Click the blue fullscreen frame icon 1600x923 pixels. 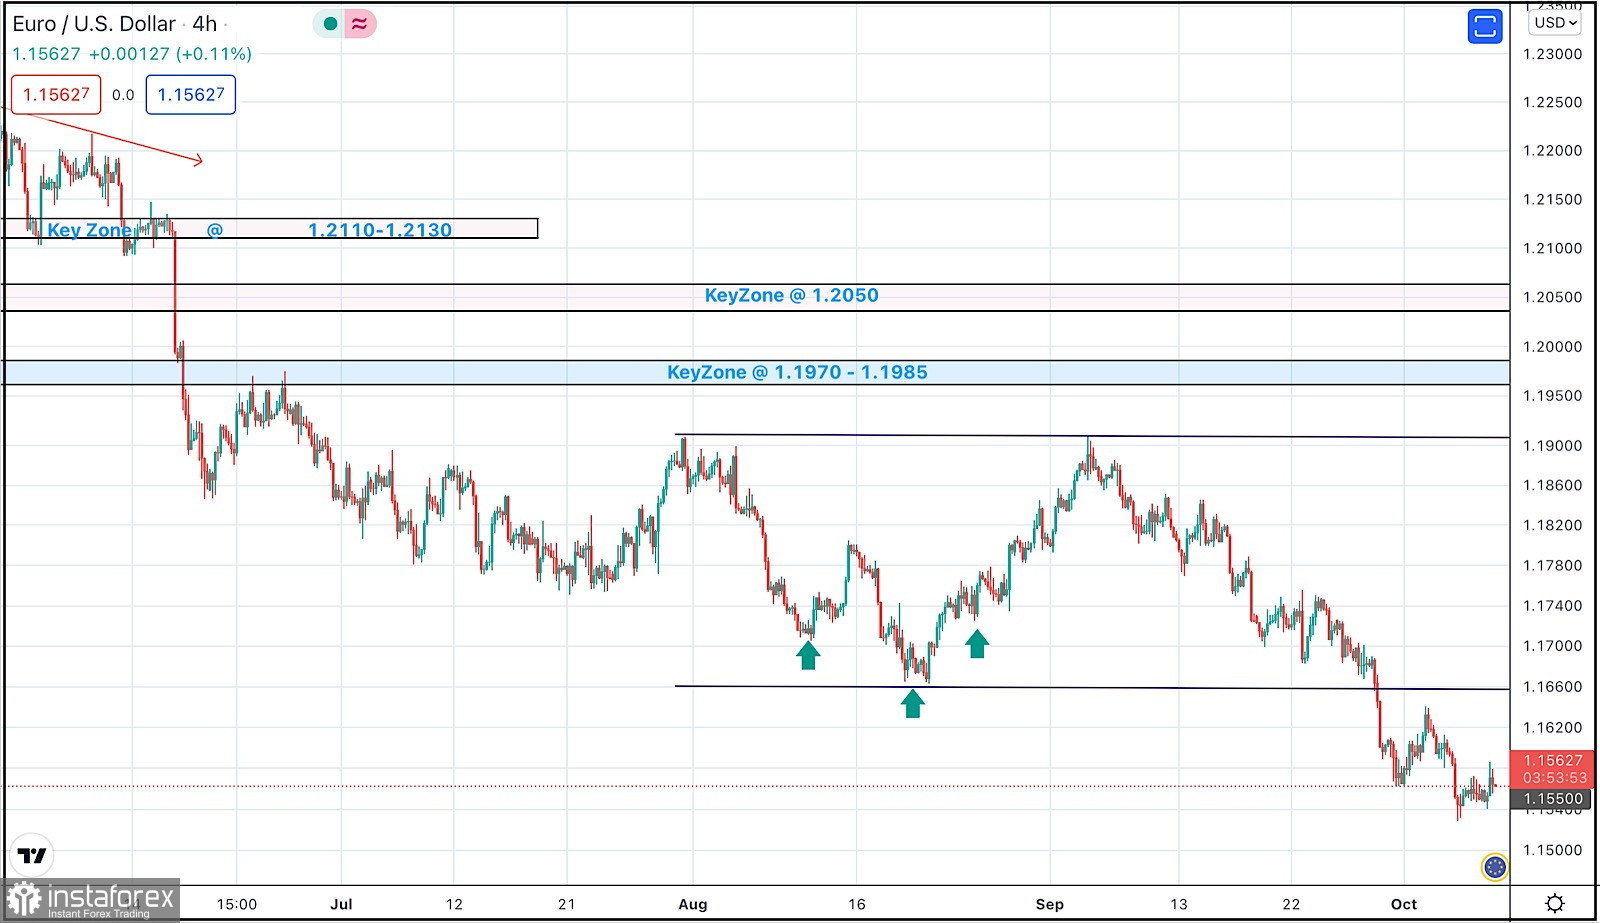[1485, 26]
